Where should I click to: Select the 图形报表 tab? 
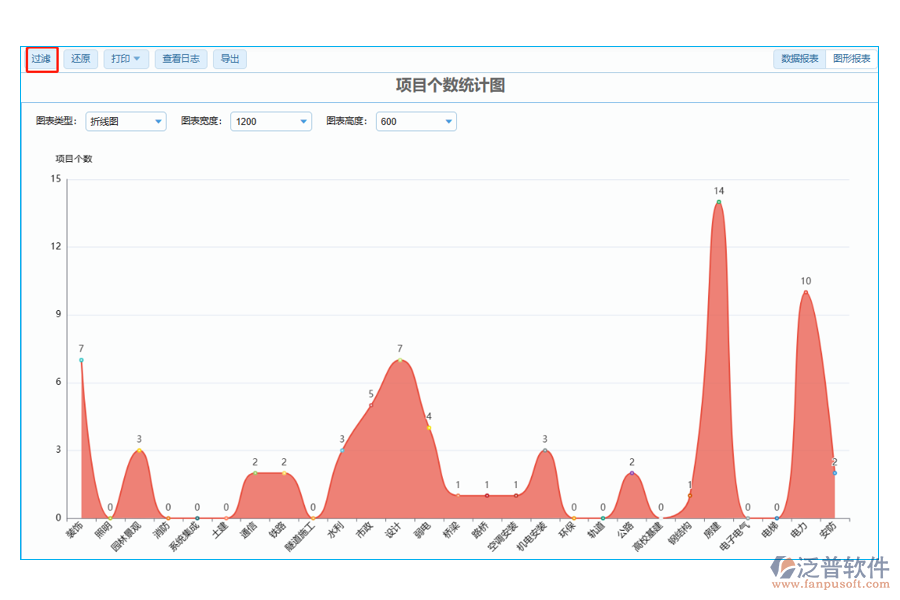pyautogui.click(x=852, y=59)
